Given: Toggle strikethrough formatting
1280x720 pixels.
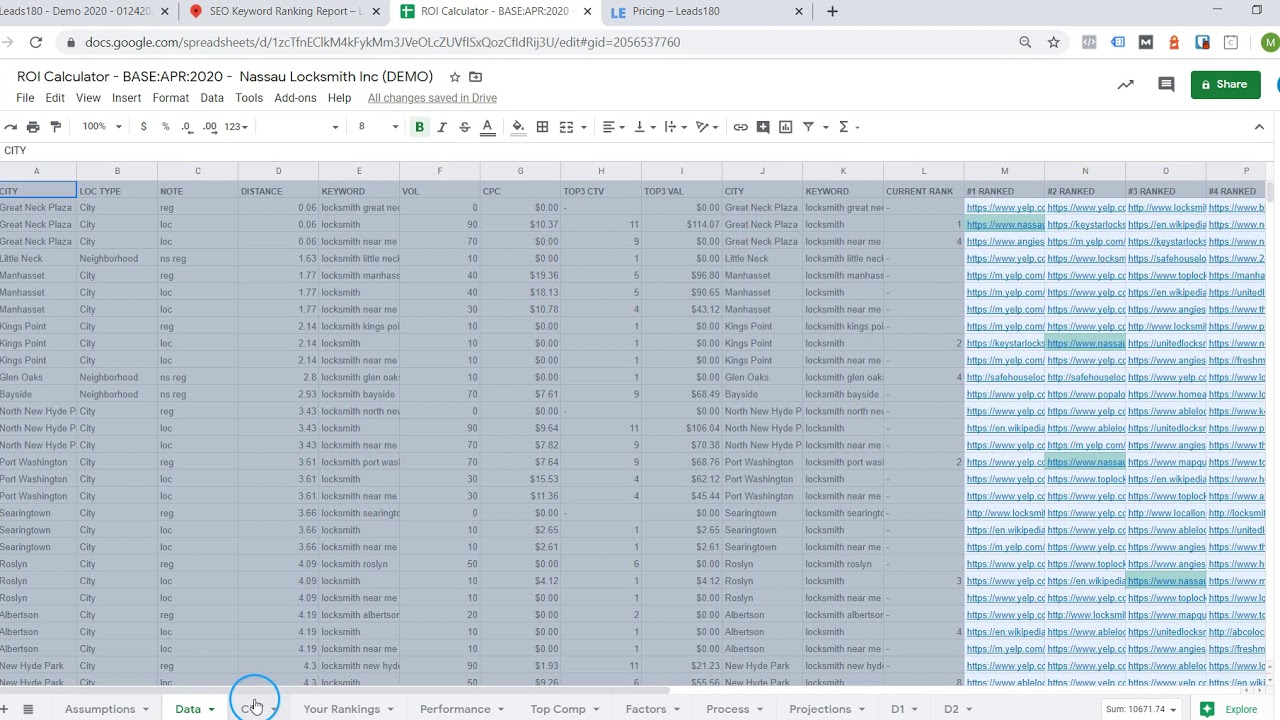Looking at the screenshot, I should (x=465, y=127).
